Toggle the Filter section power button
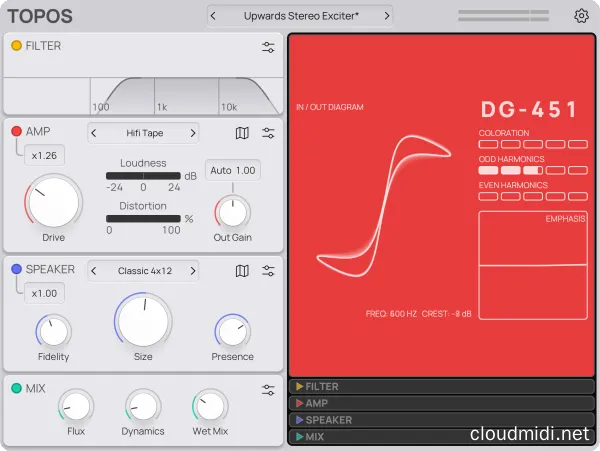The width and height of the screenshot is (600, 451). click(17, 46)
